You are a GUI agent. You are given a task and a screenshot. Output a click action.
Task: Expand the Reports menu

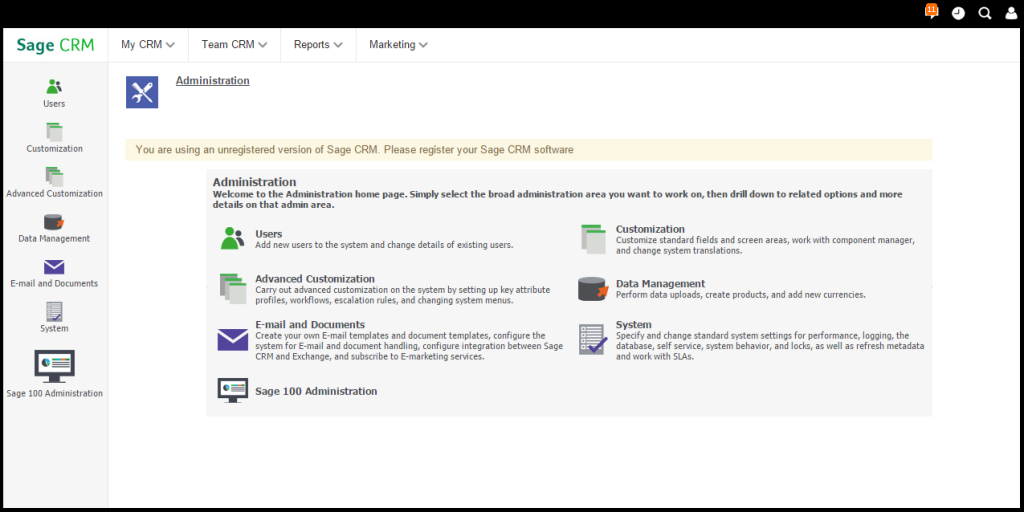[x=318, y=44]
